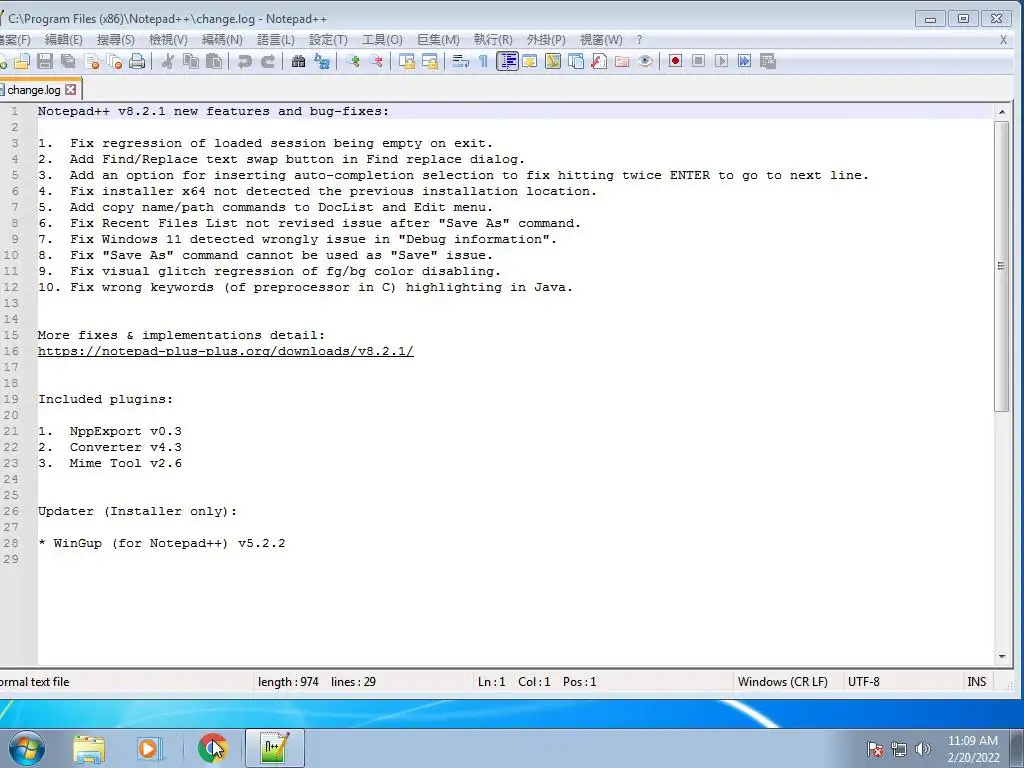Click the length : 974 status text
The height and width of the screenshot is (768, 1024).
coord(288,682)
